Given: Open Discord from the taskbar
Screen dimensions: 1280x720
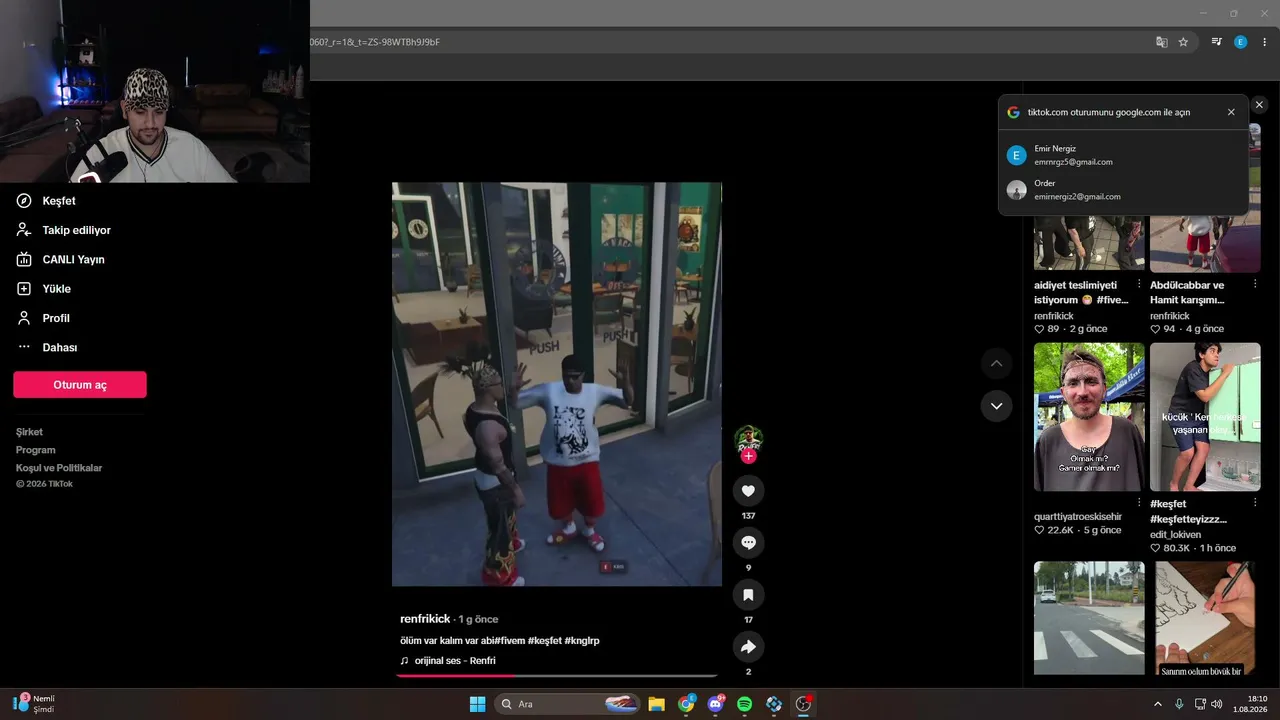Looking at the screenshot, I should pyautogui.click(x=715, y=704).
